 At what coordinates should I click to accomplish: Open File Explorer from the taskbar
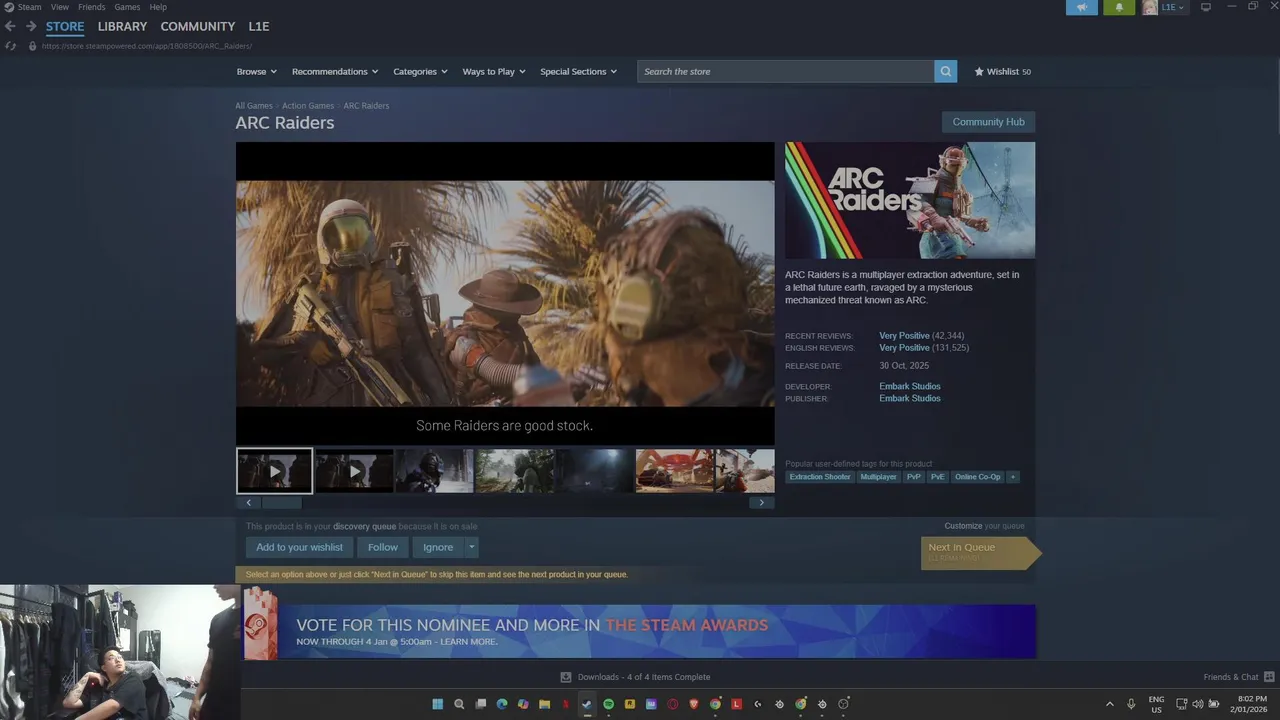click(x=544, y=704)
